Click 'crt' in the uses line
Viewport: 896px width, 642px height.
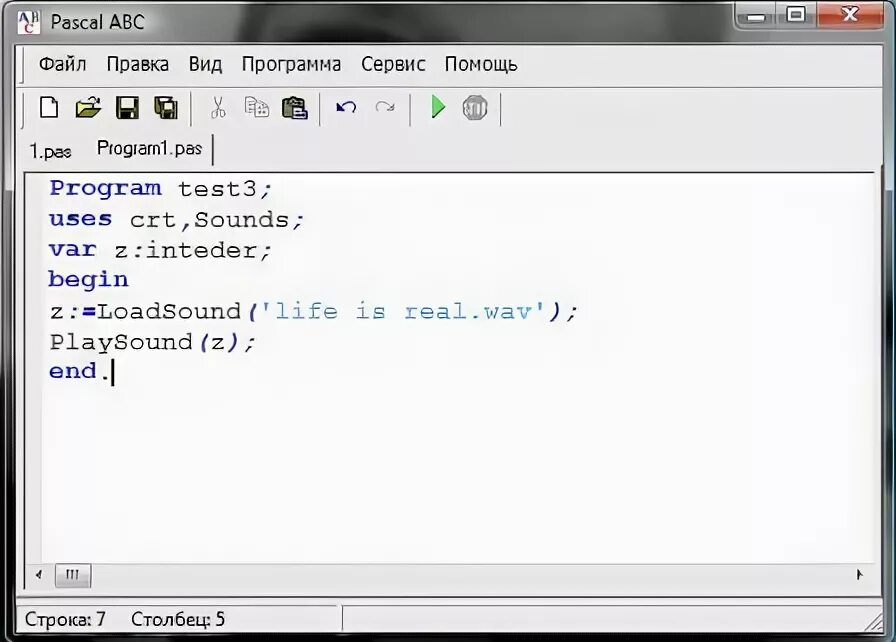(153, 220)
